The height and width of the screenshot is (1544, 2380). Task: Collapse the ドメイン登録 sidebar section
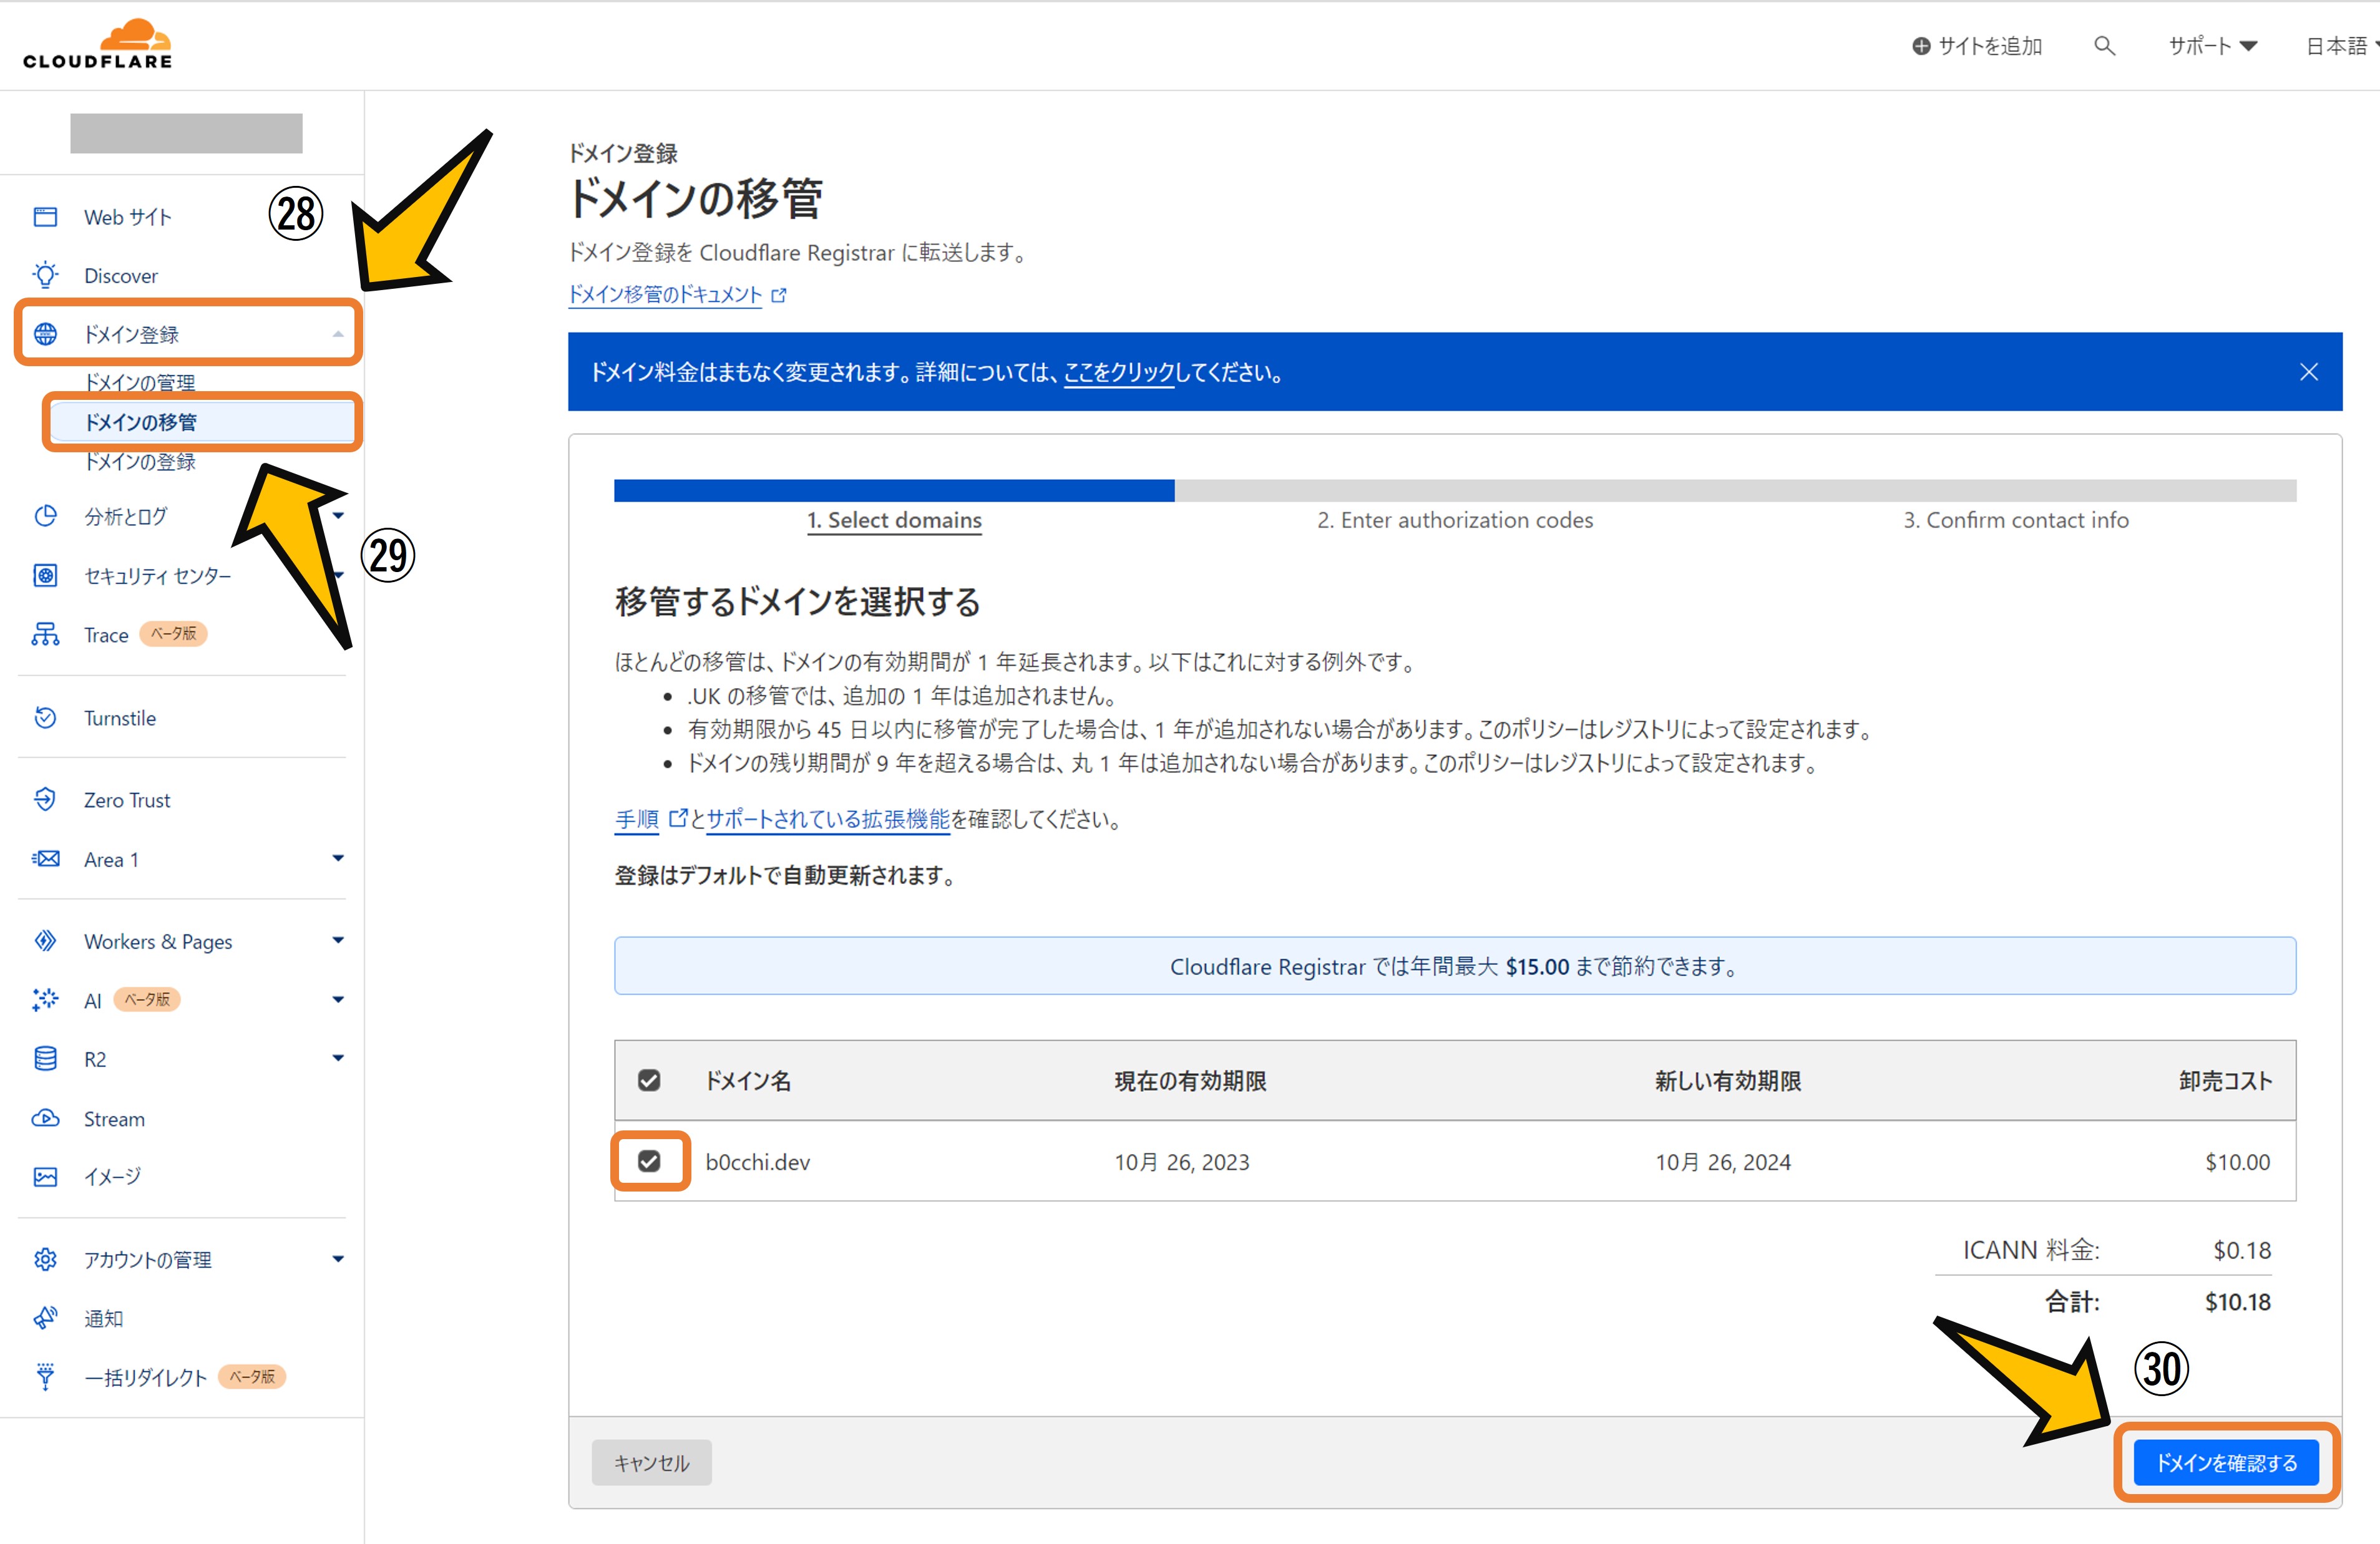pyautogui.click(x=338, y=334)
